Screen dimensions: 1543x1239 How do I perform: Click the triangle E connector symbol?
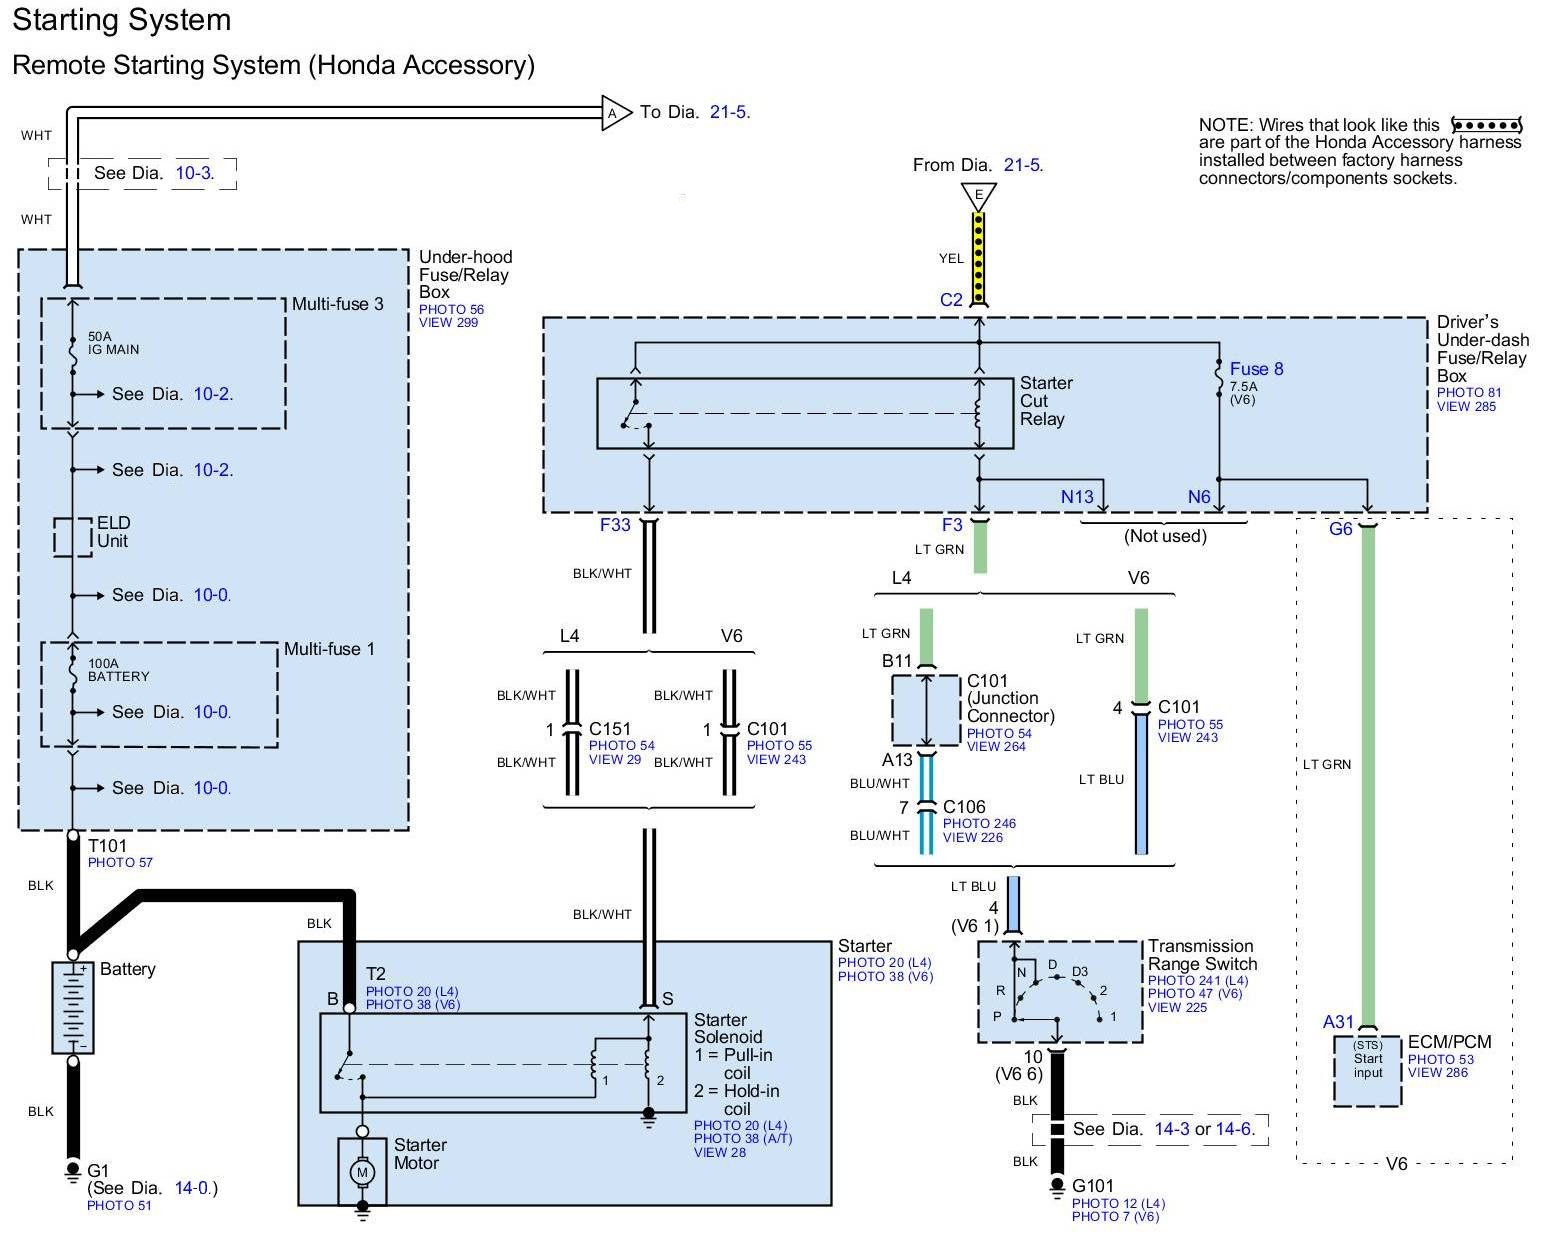(x=978, y=195)
